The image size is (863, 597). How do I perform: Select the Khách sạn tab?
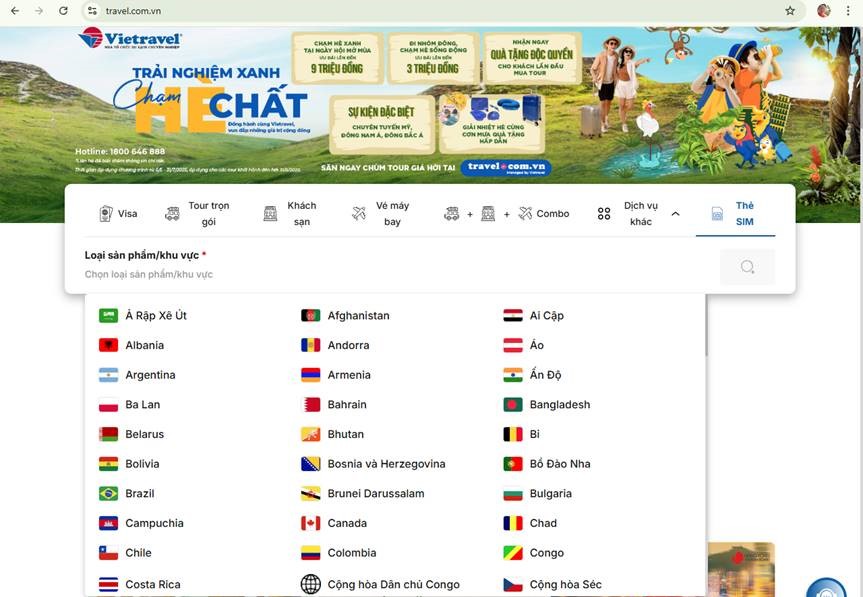290,213
